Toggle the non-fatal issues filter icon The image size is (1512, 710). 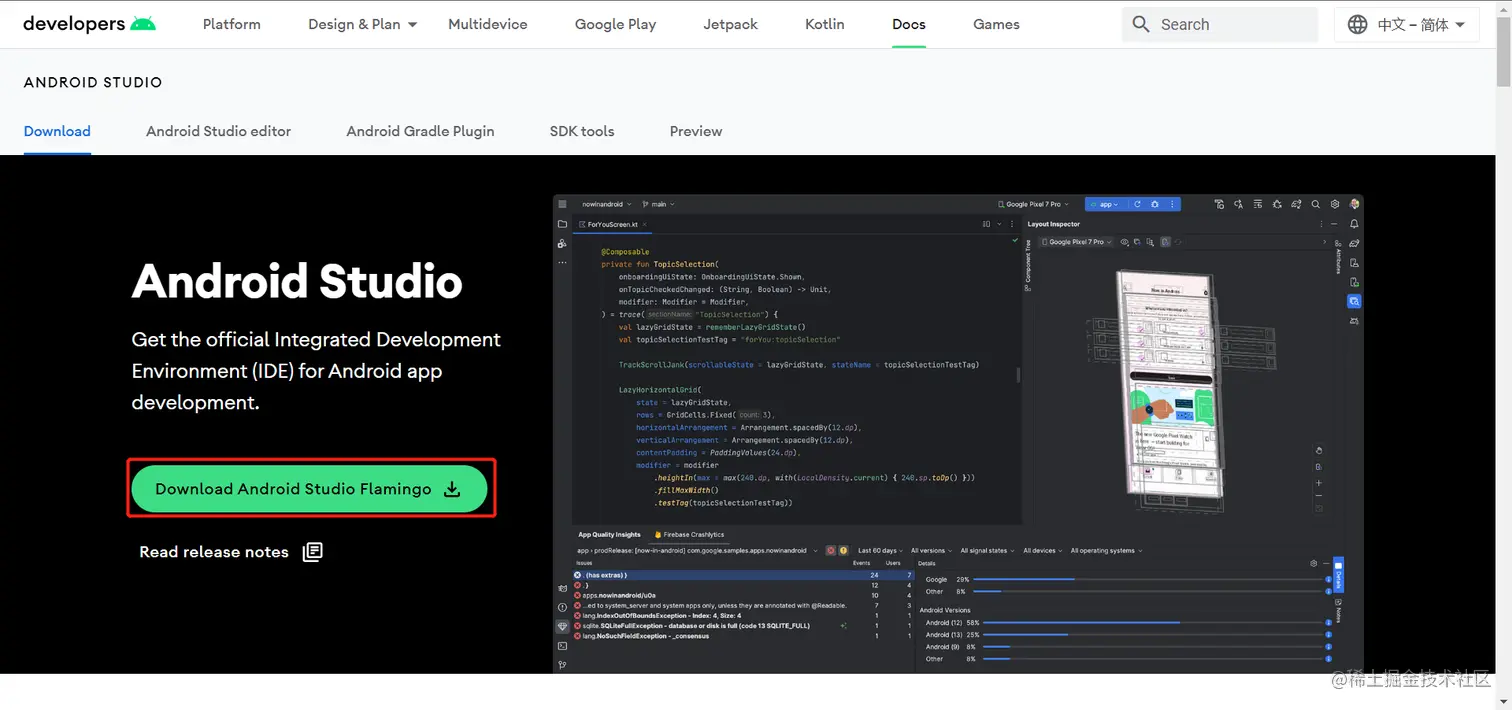(x=844, y=550)
